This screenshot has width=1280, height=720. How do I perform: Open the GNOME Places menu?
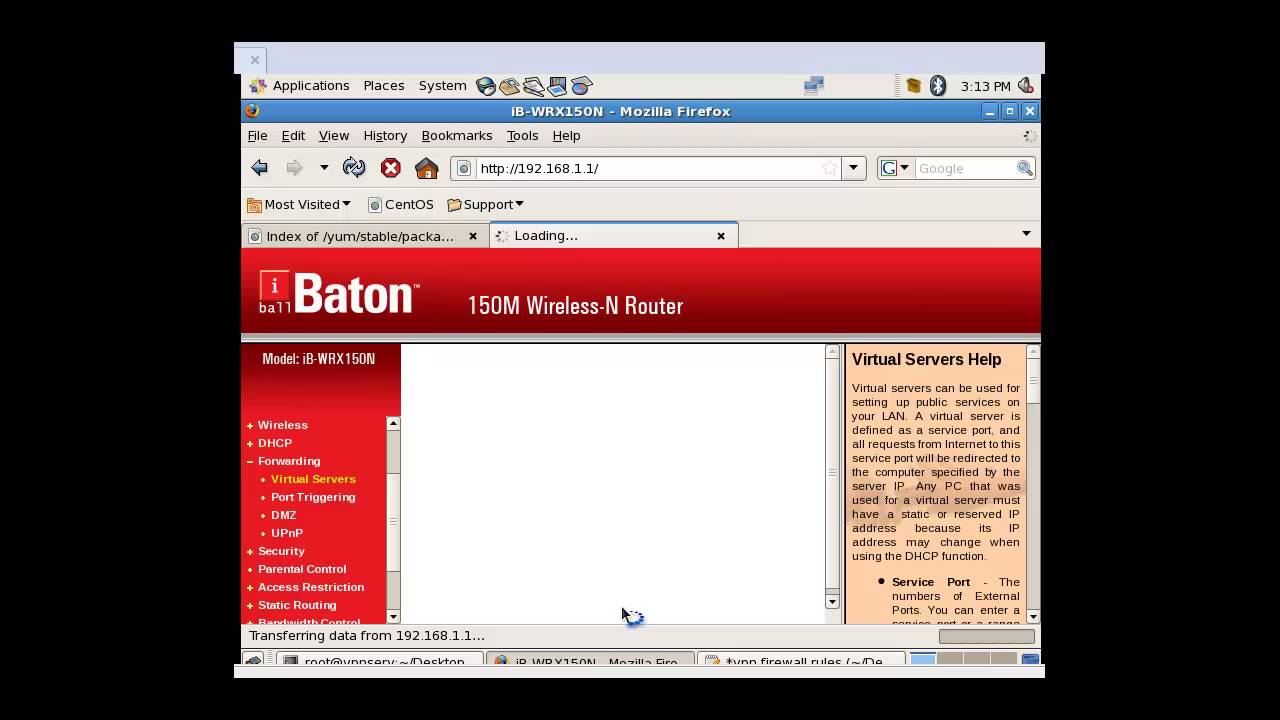[384, 86]
